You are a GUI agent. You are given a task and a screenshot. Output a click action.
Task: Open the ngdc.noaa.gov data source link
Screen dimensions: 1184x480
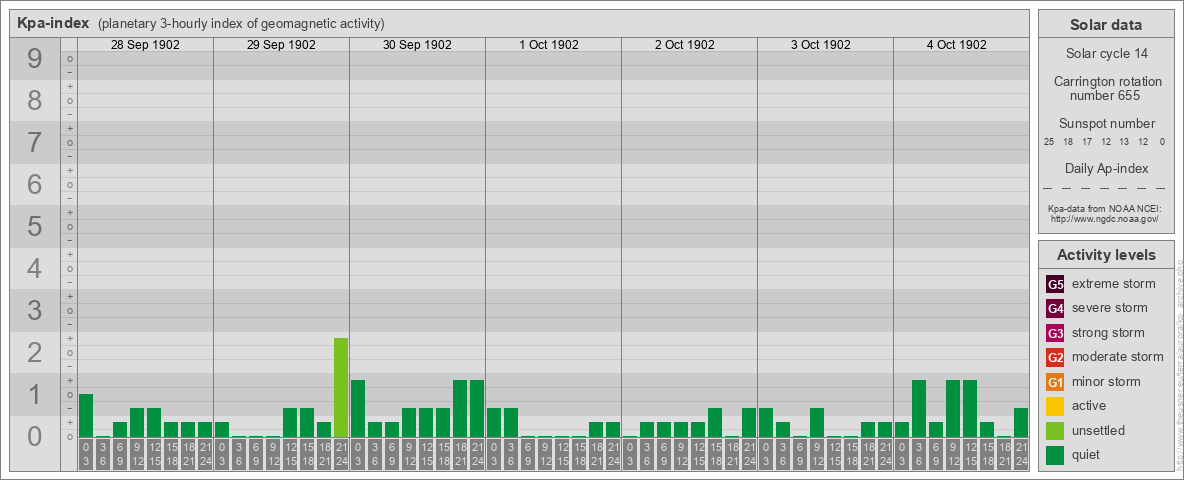tap(1105, 218)
